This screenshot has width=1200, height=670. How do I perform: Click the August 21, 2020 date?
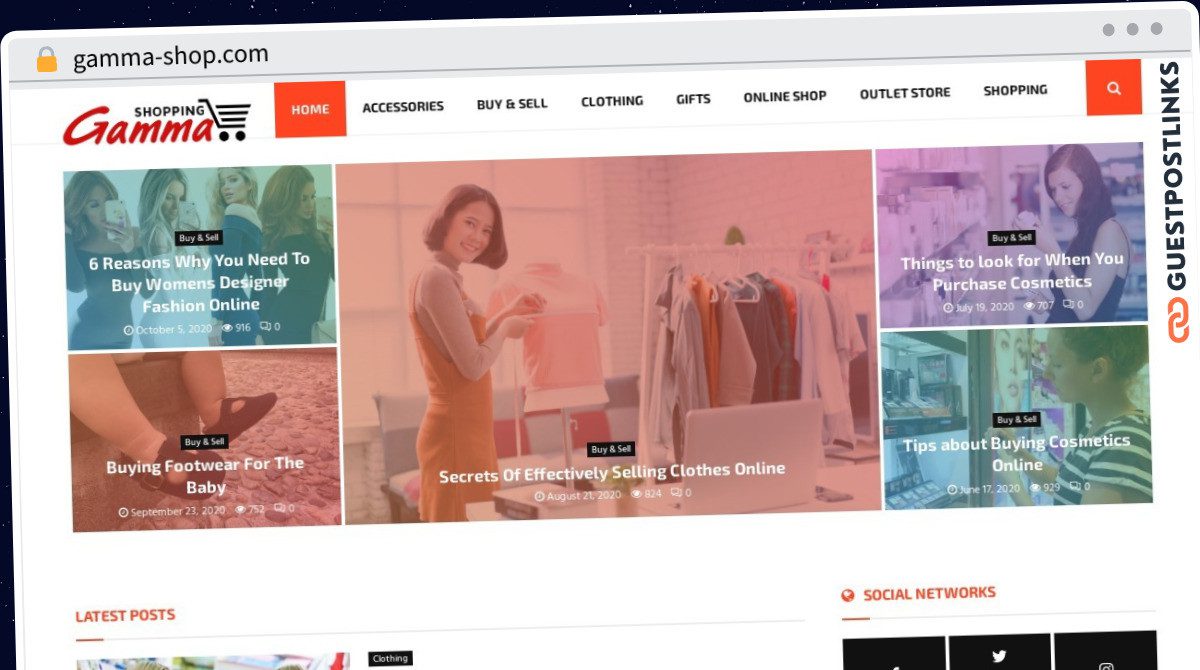tap(578, 495)
